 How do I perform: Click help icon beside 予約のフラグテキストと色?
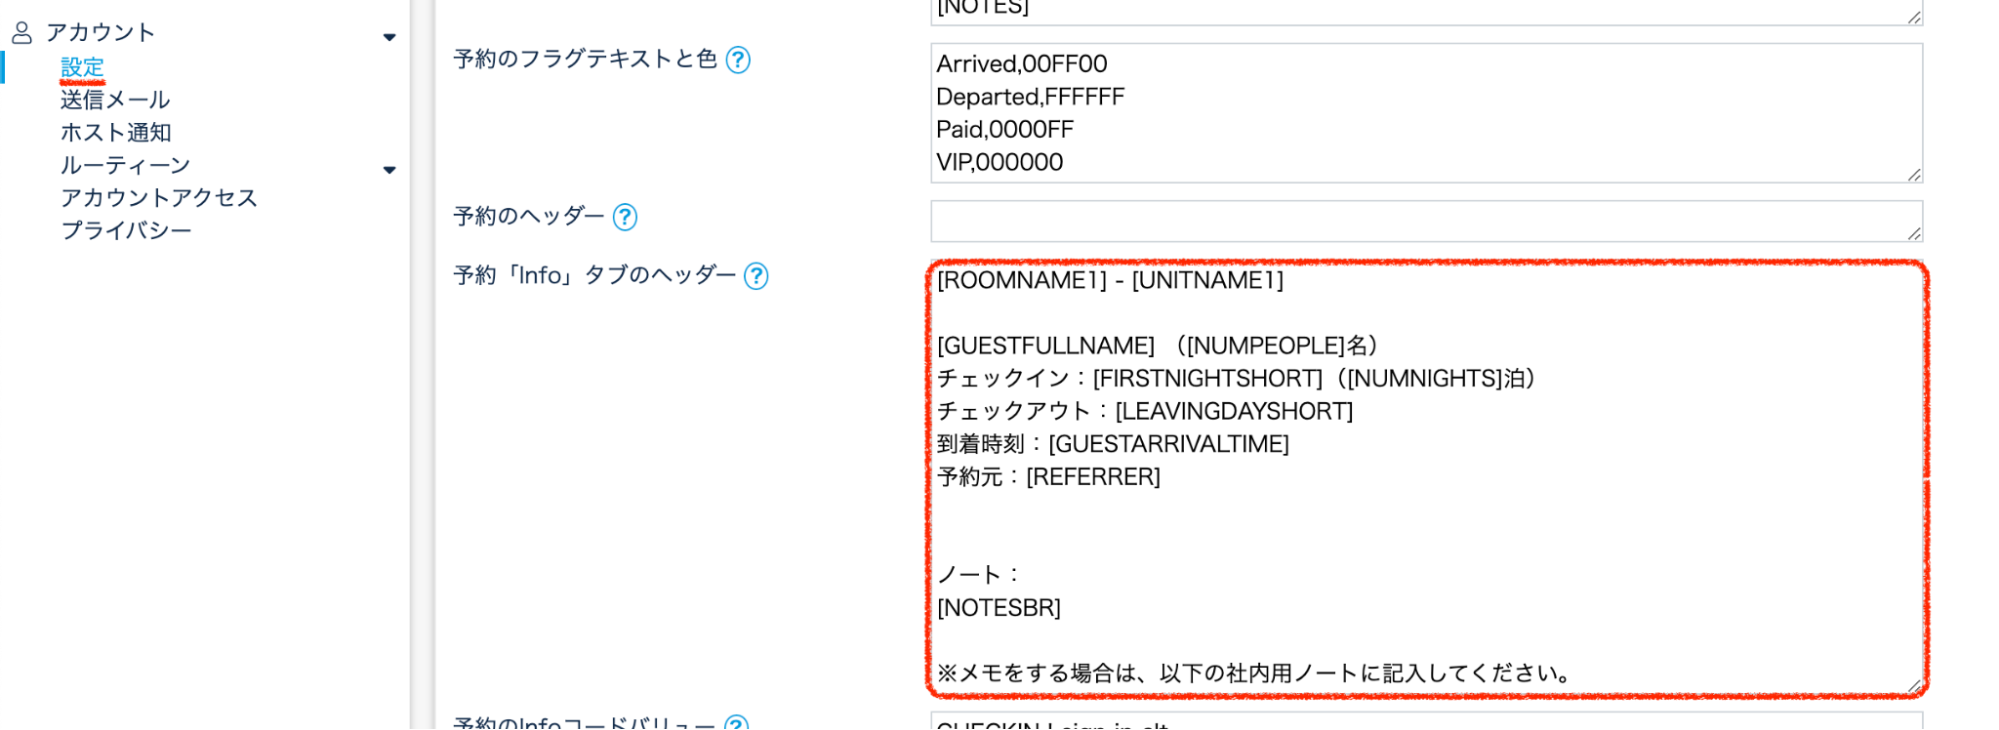[738, 60]
